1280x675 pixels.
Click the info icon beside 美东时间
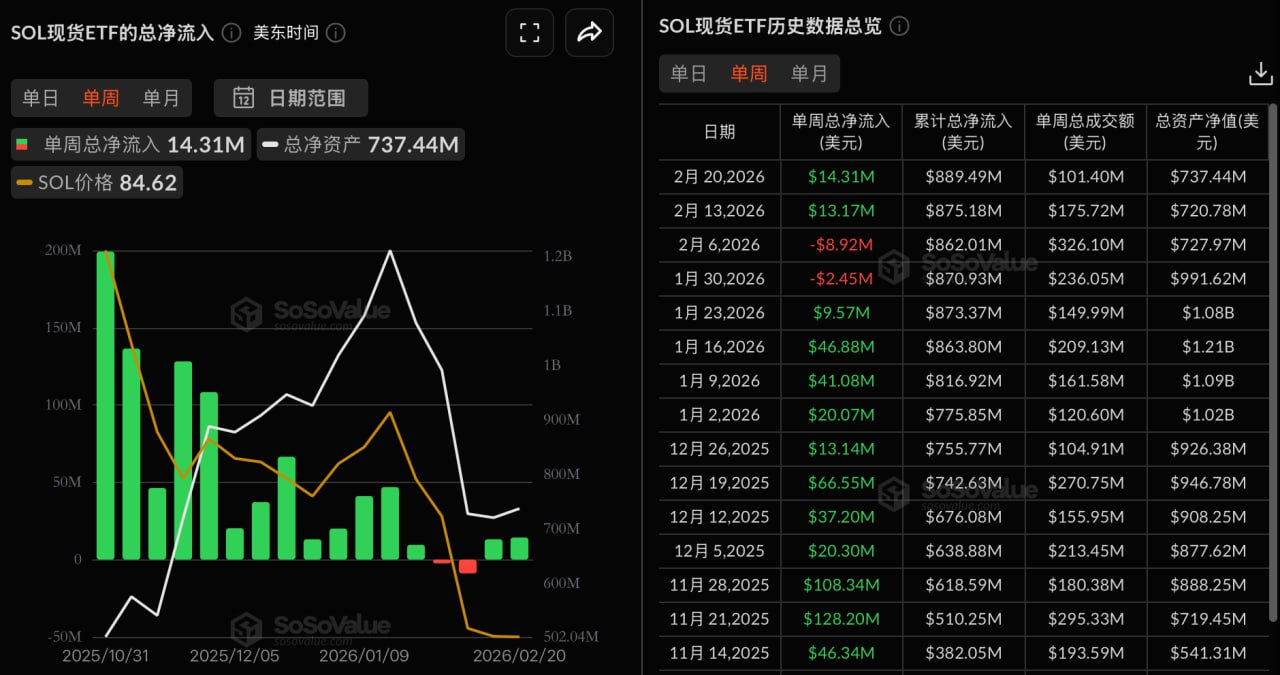click(x=335, y=33)
